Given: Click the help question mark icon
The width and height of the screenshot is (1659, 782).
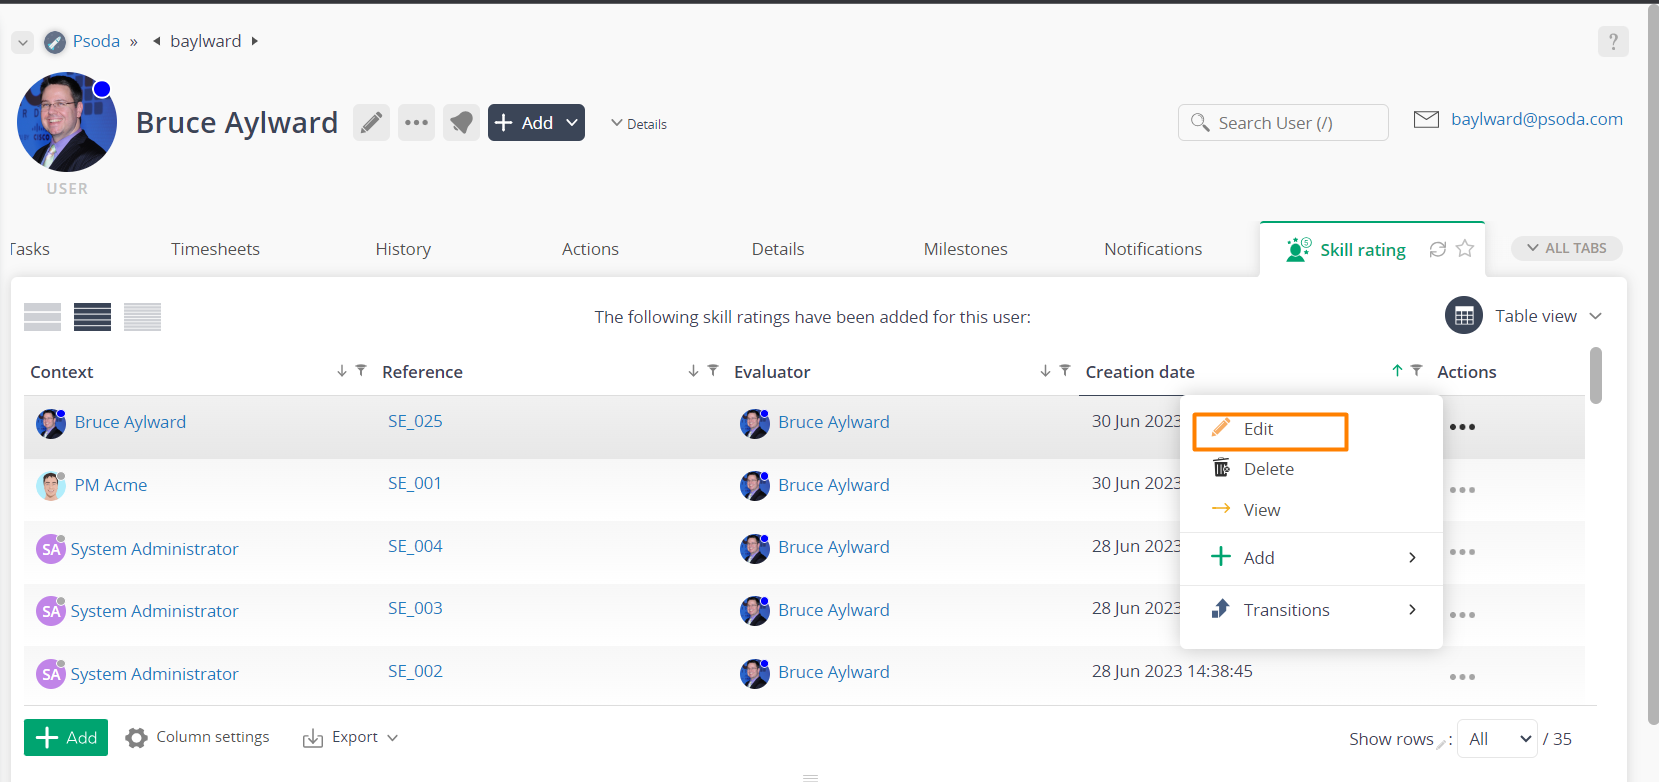Looking at the screenshot, I should click(x=1612, y=42).
